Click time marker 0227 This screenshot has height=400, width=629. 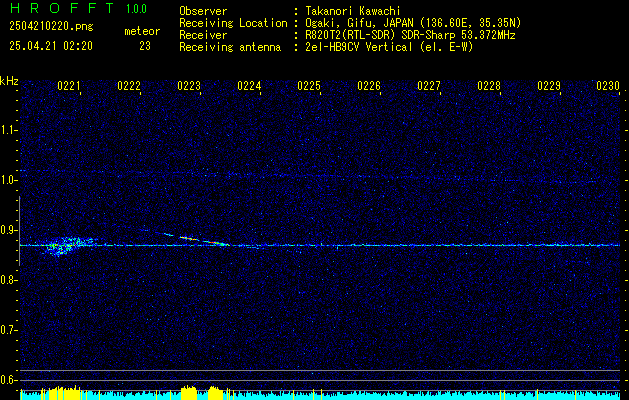coord(429,86)
